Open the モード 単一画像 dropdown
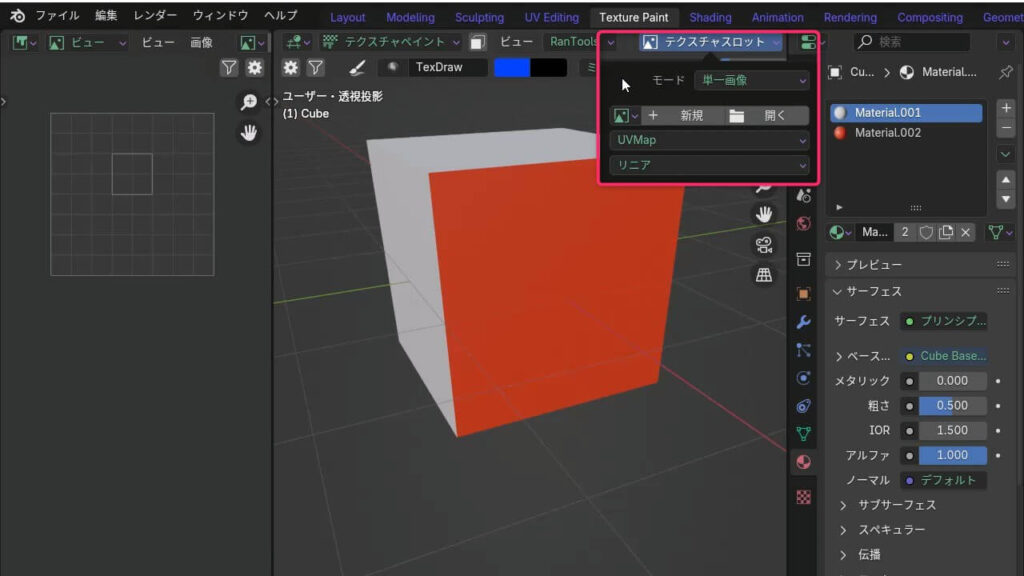Viewport: 1024px width, 576px height. pos(753,80)
